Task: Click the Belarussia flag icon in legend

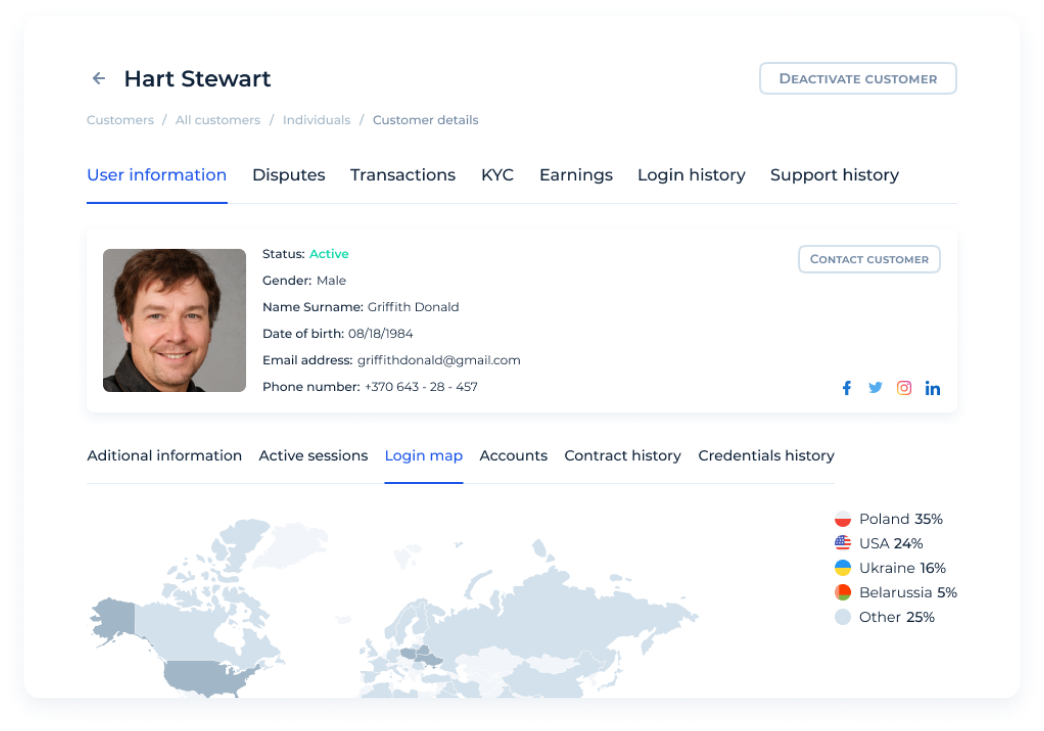Action: (843, 592)
